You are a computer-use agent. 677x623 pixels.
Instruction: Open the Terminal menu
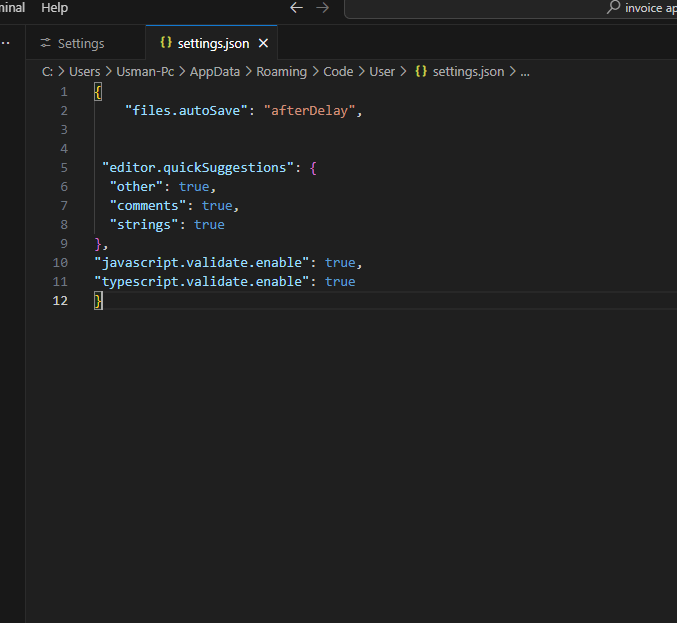pyautogui.click(x=12, y=8)
